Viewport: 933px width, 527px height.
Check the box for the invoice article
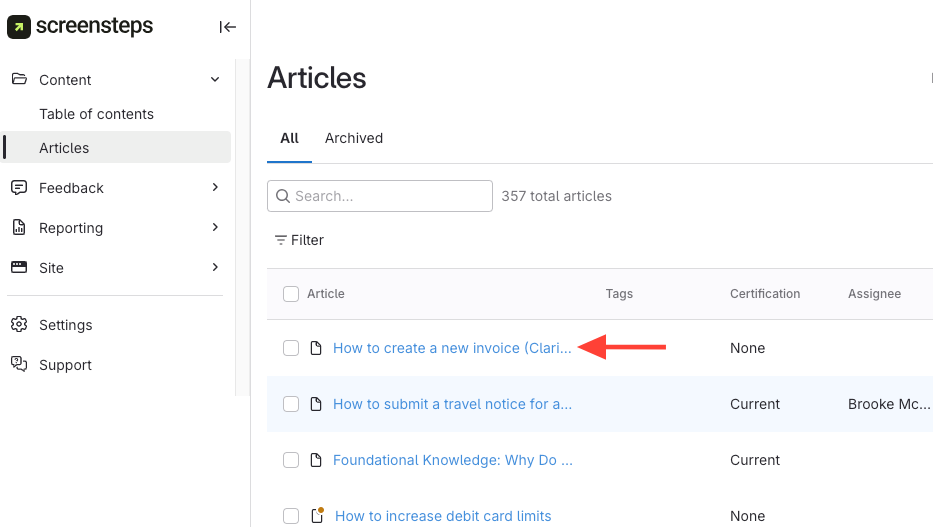tap(291, 348)
